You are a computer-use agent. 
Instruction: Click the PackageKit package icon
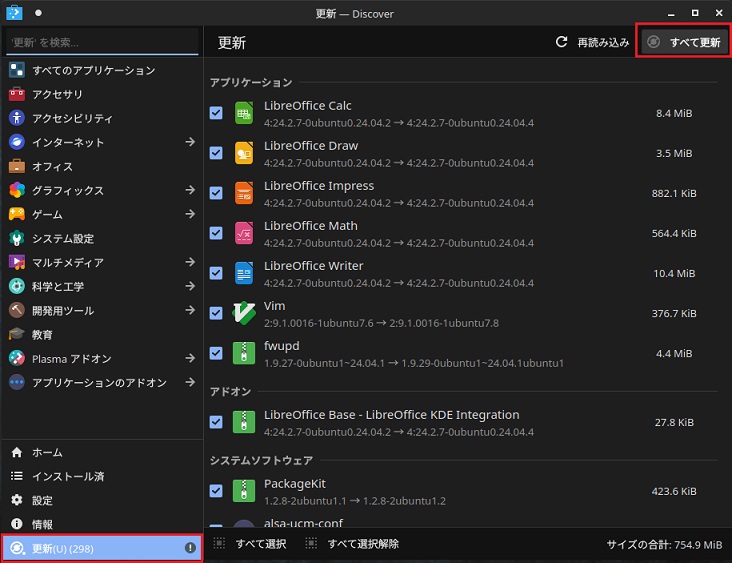244,491
